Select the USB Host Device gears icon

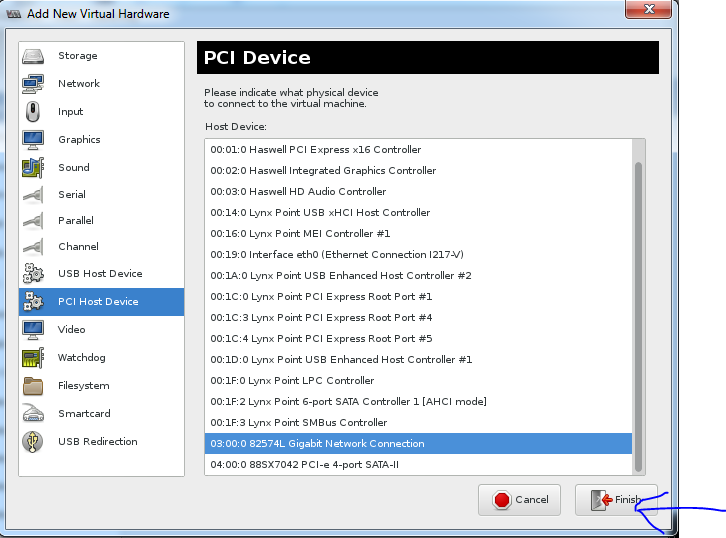pyautogui.click(x=33, y=274)
